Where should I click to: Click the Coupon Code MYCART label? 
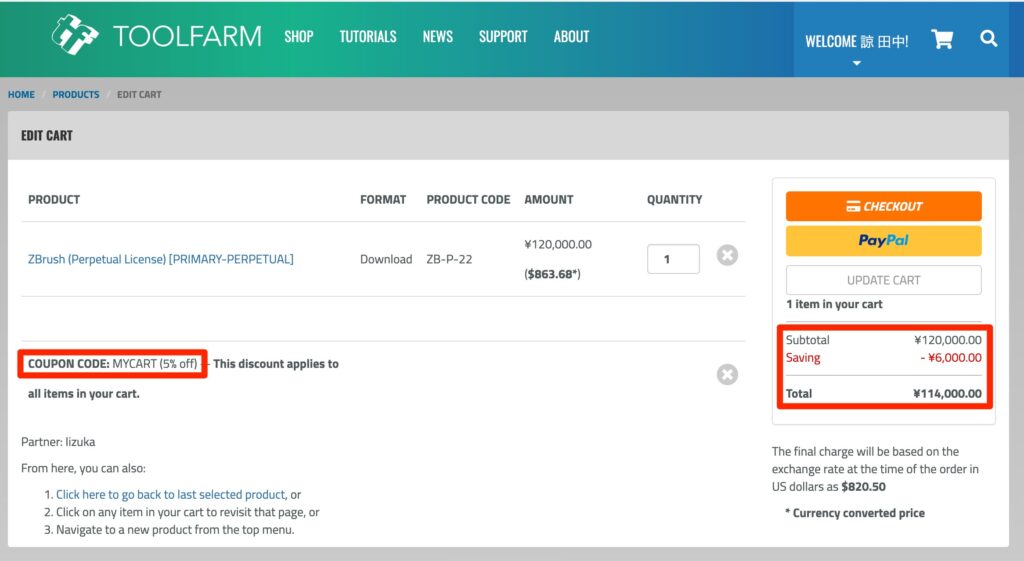112,364
